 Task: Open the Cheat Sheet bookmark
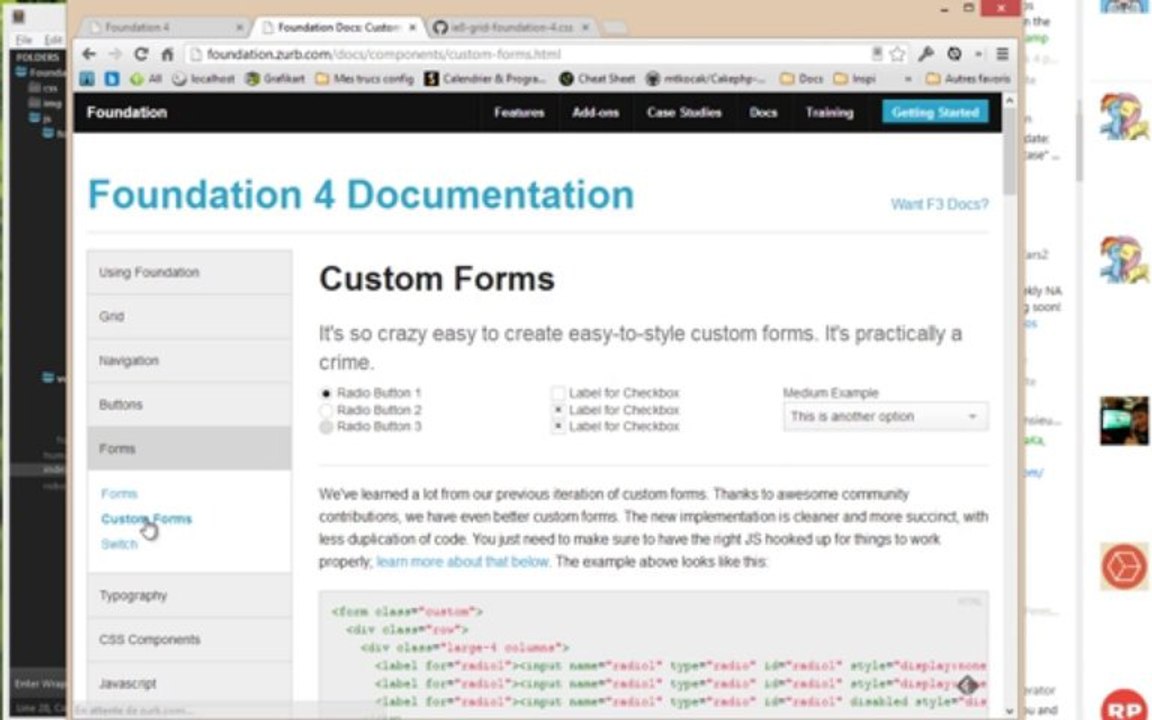click(597, 79)
